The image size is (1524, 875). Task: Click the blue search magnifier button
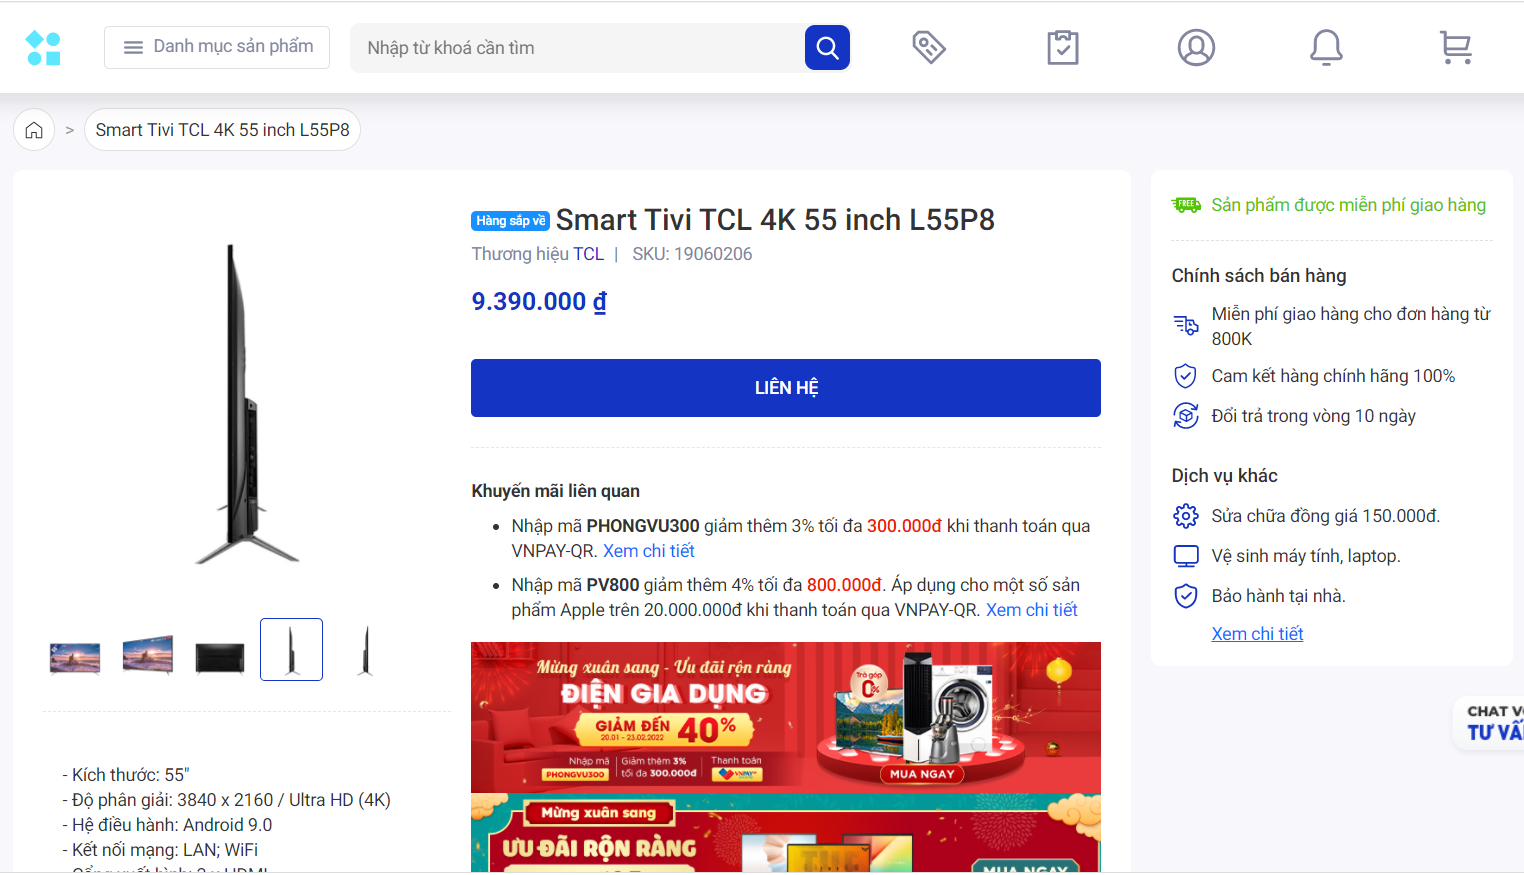(827, 48)
